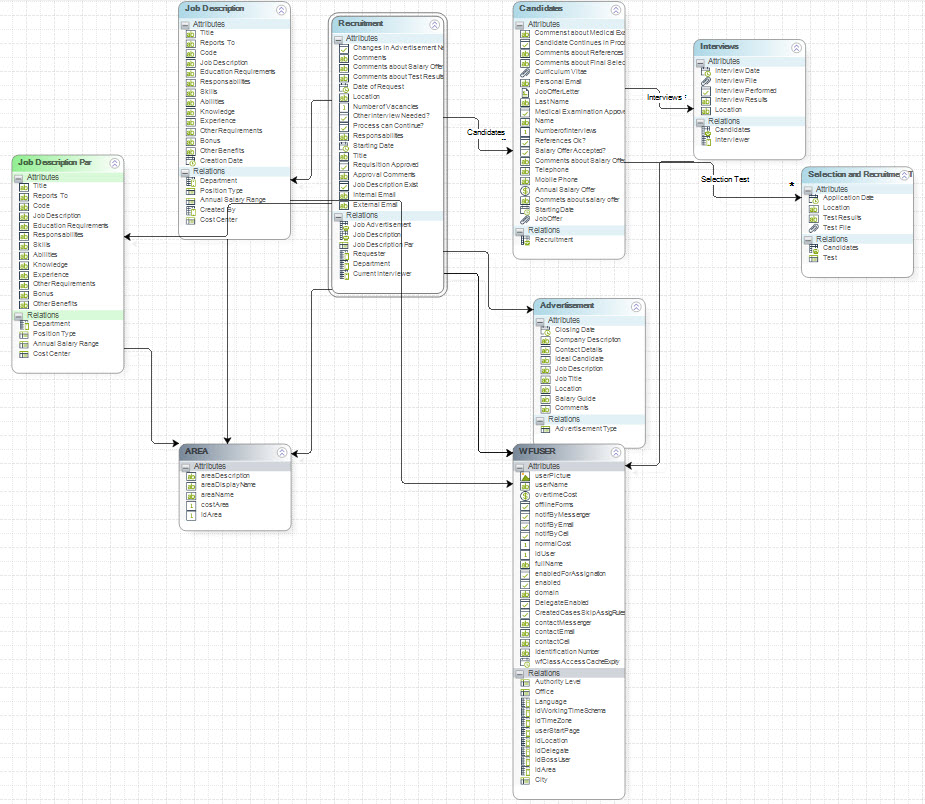
Task: Select the Job Description Par entity header
Action: (x=56, y=162)
